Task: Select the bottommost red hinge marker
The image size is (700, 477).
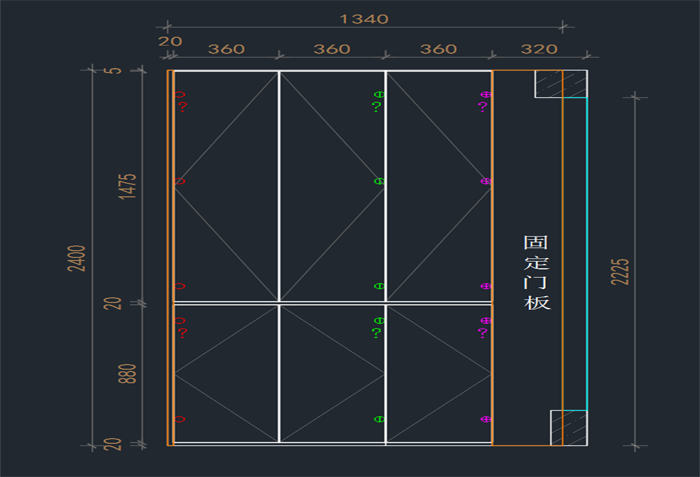Action: [180, 419]
